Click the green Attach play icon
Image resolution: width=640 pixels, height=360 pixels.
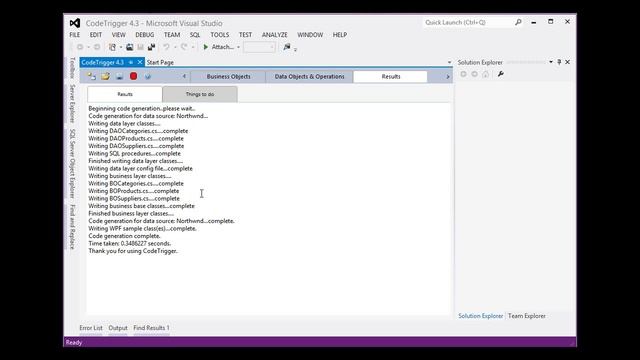(206, 47)
